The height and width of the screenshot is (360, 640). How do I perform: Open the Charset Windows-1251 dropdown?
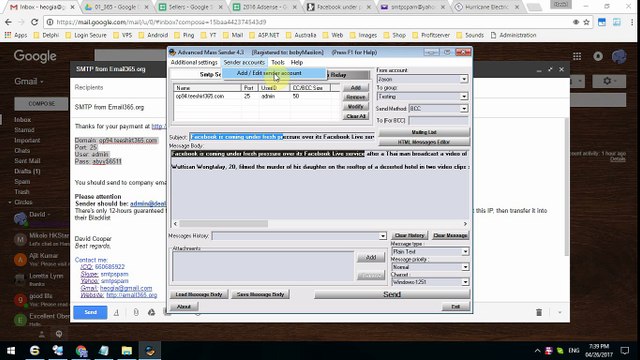tap(465, 282)
